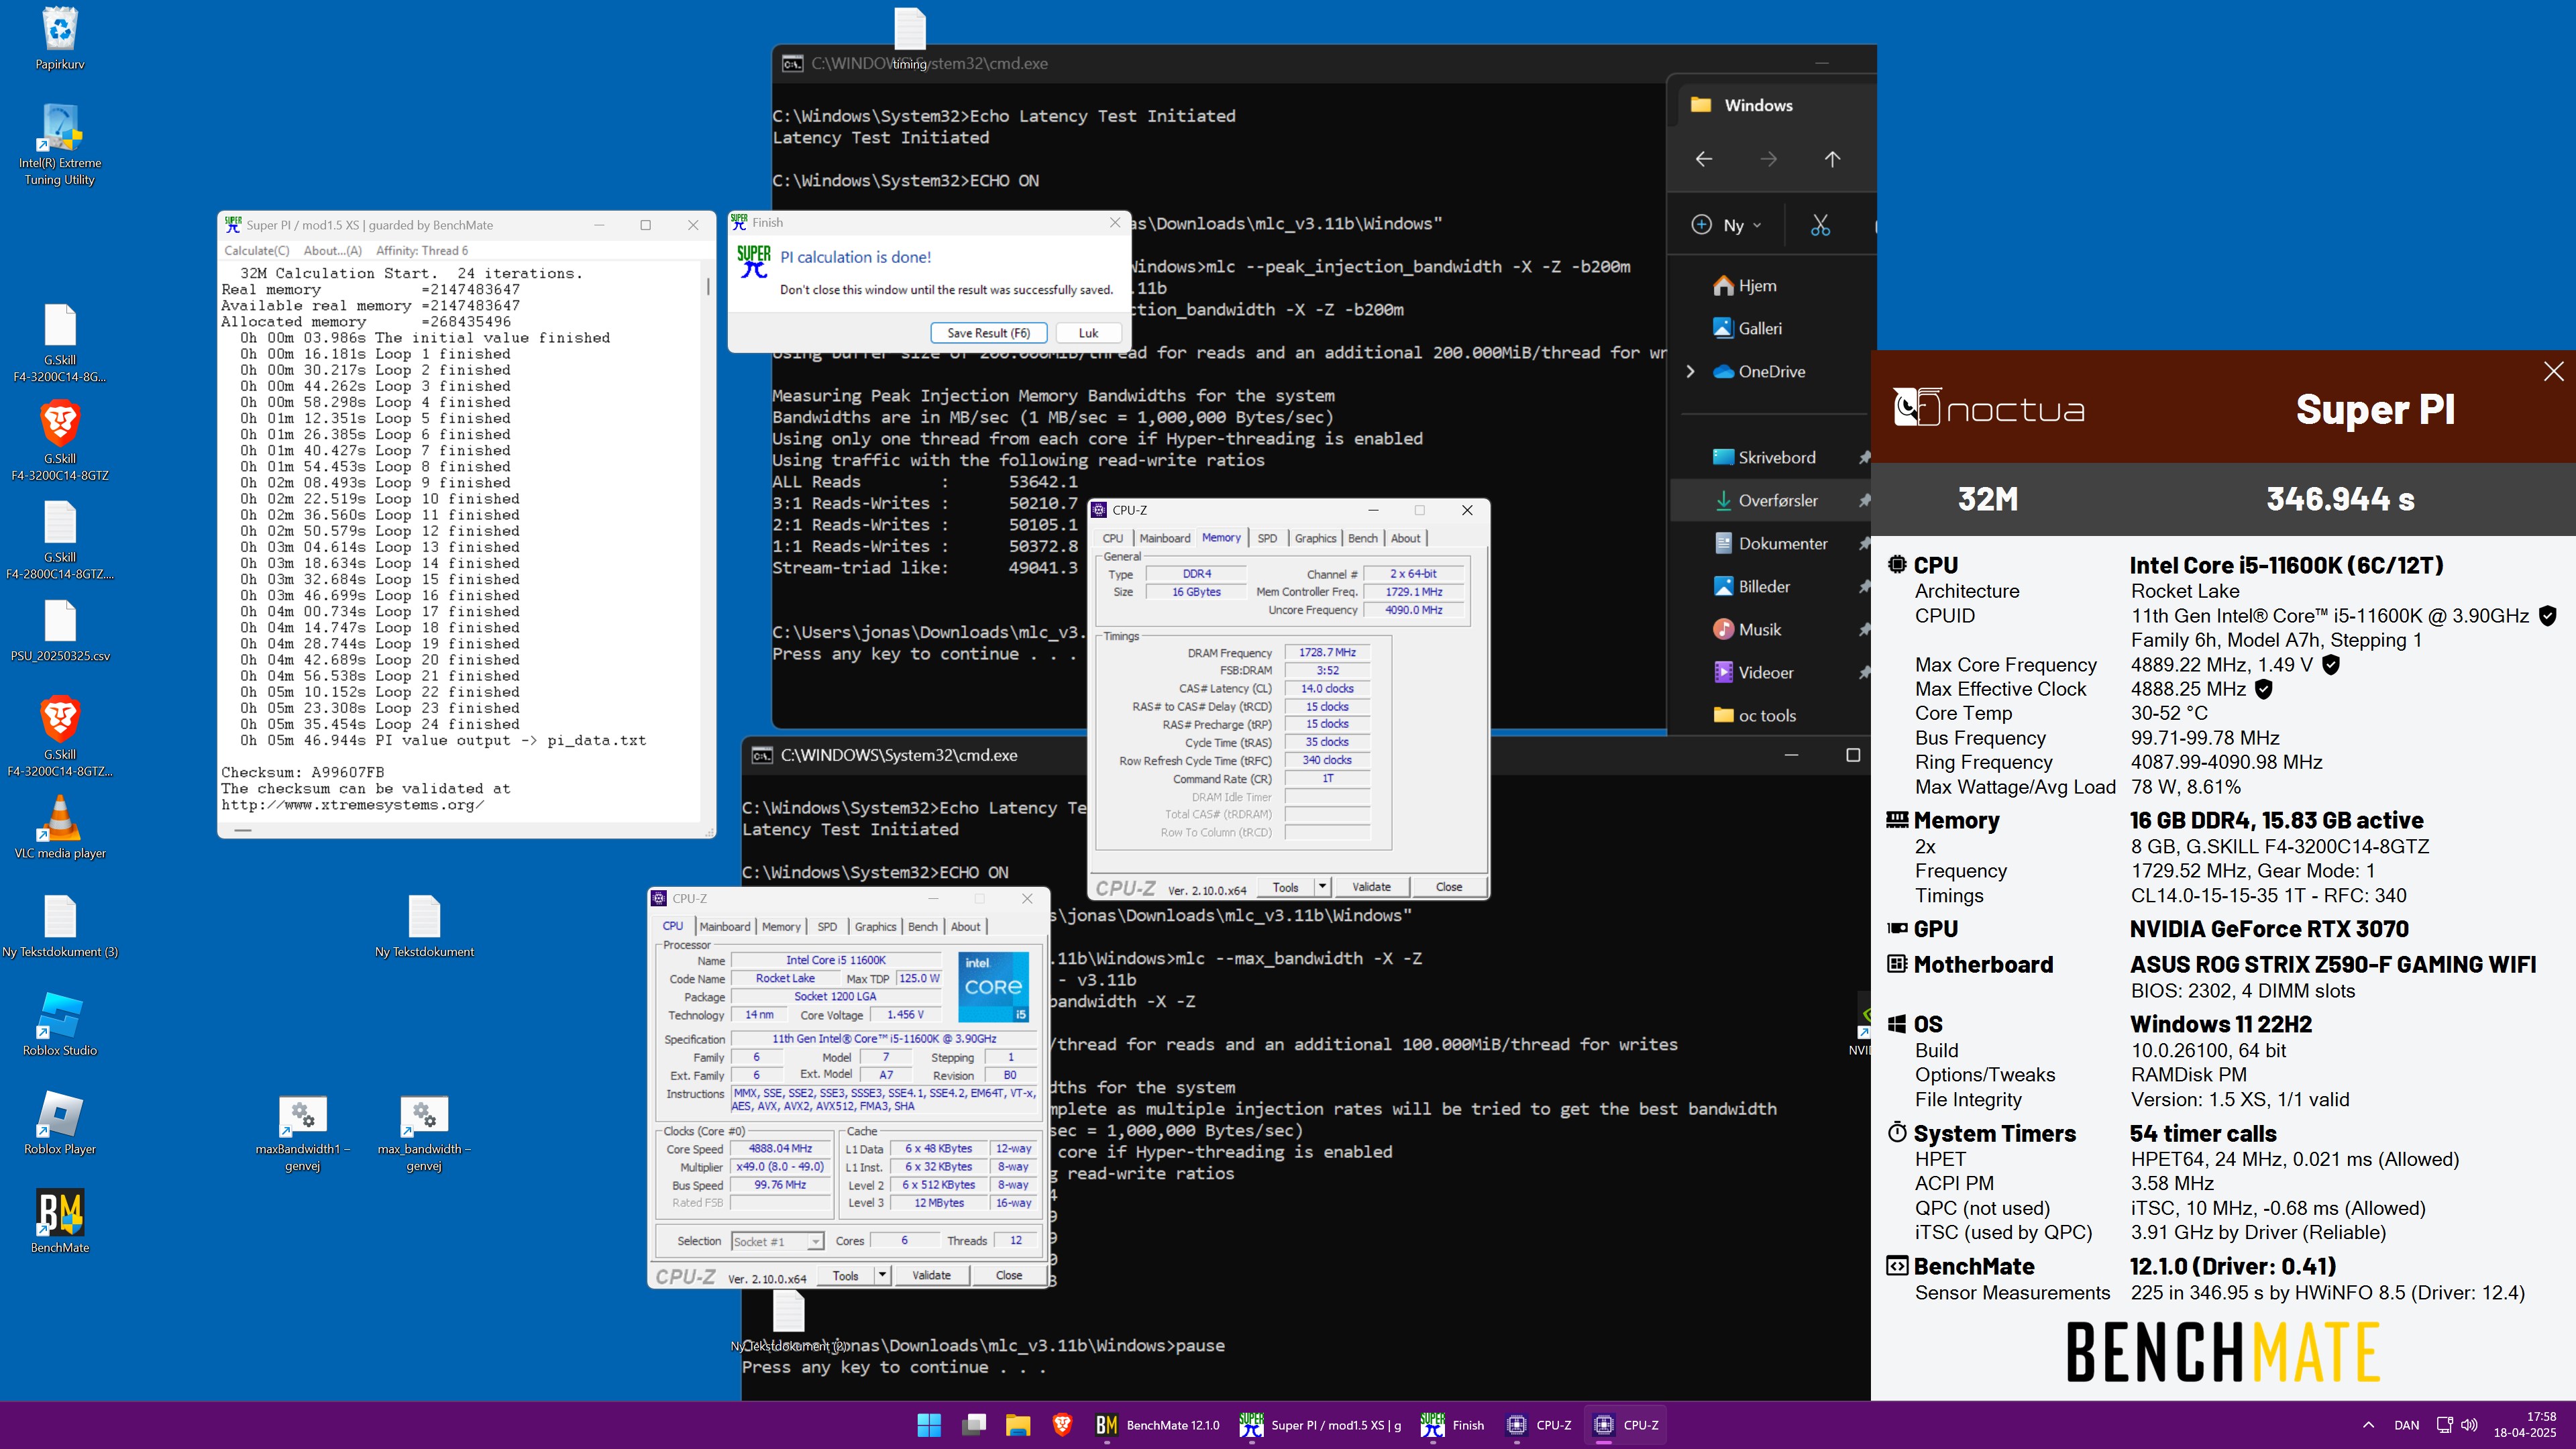Click Validate in the CPU-Z CPU window

click(x=931, y=1275)
